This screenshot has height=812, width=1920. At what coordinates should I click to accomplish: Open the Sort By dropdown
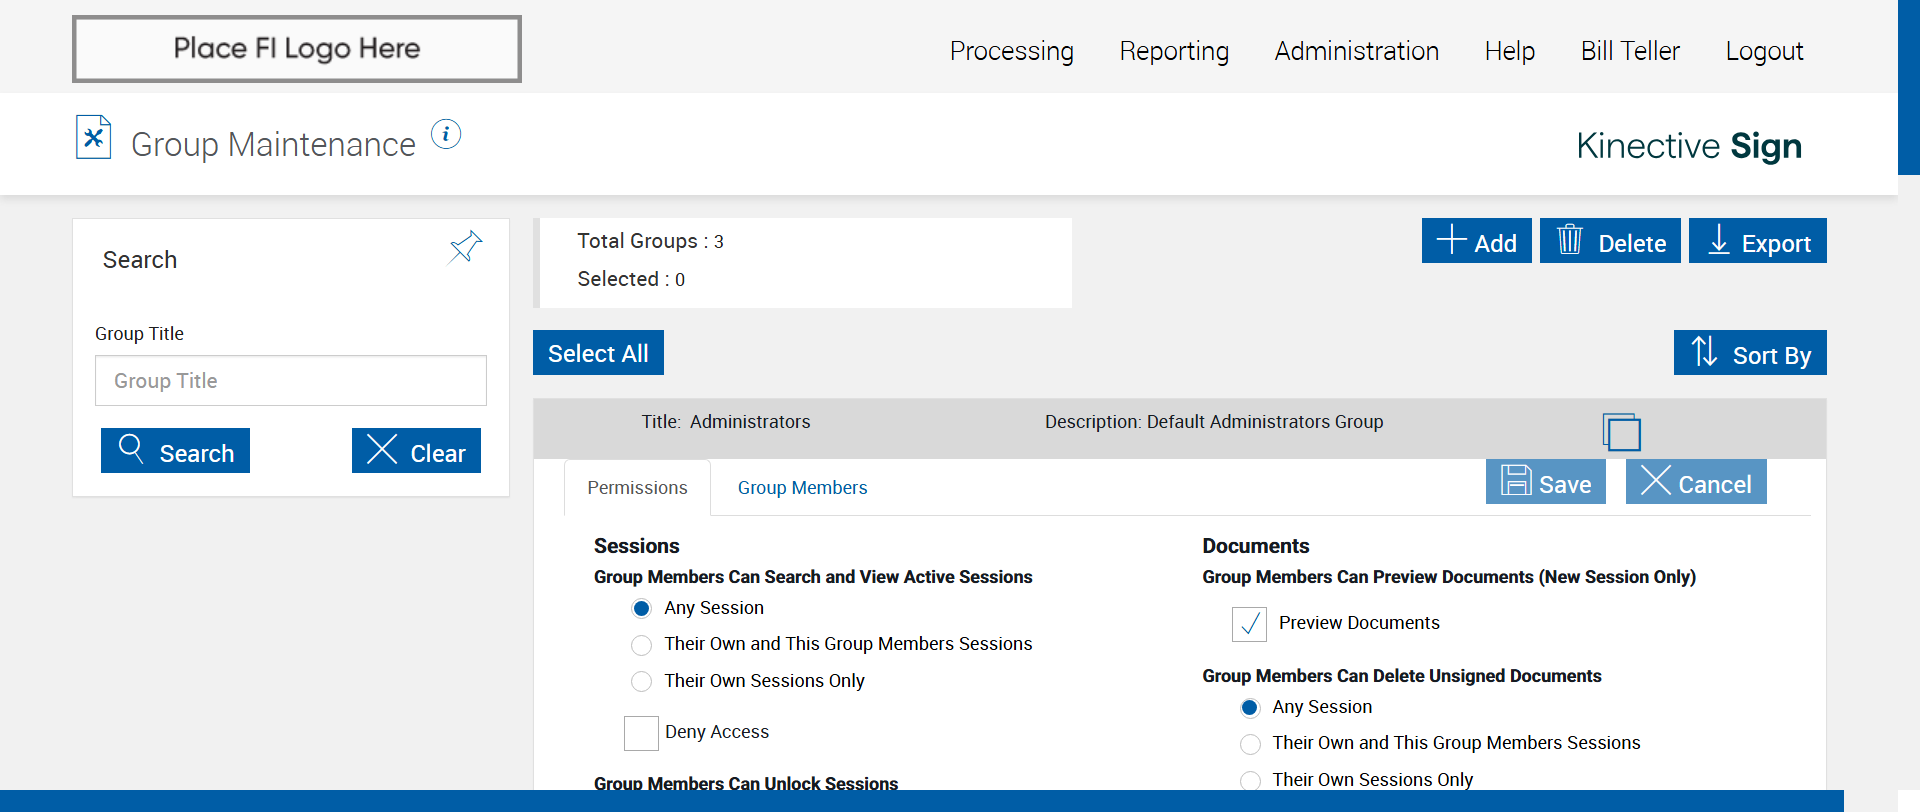click(x=1750, y=353)
